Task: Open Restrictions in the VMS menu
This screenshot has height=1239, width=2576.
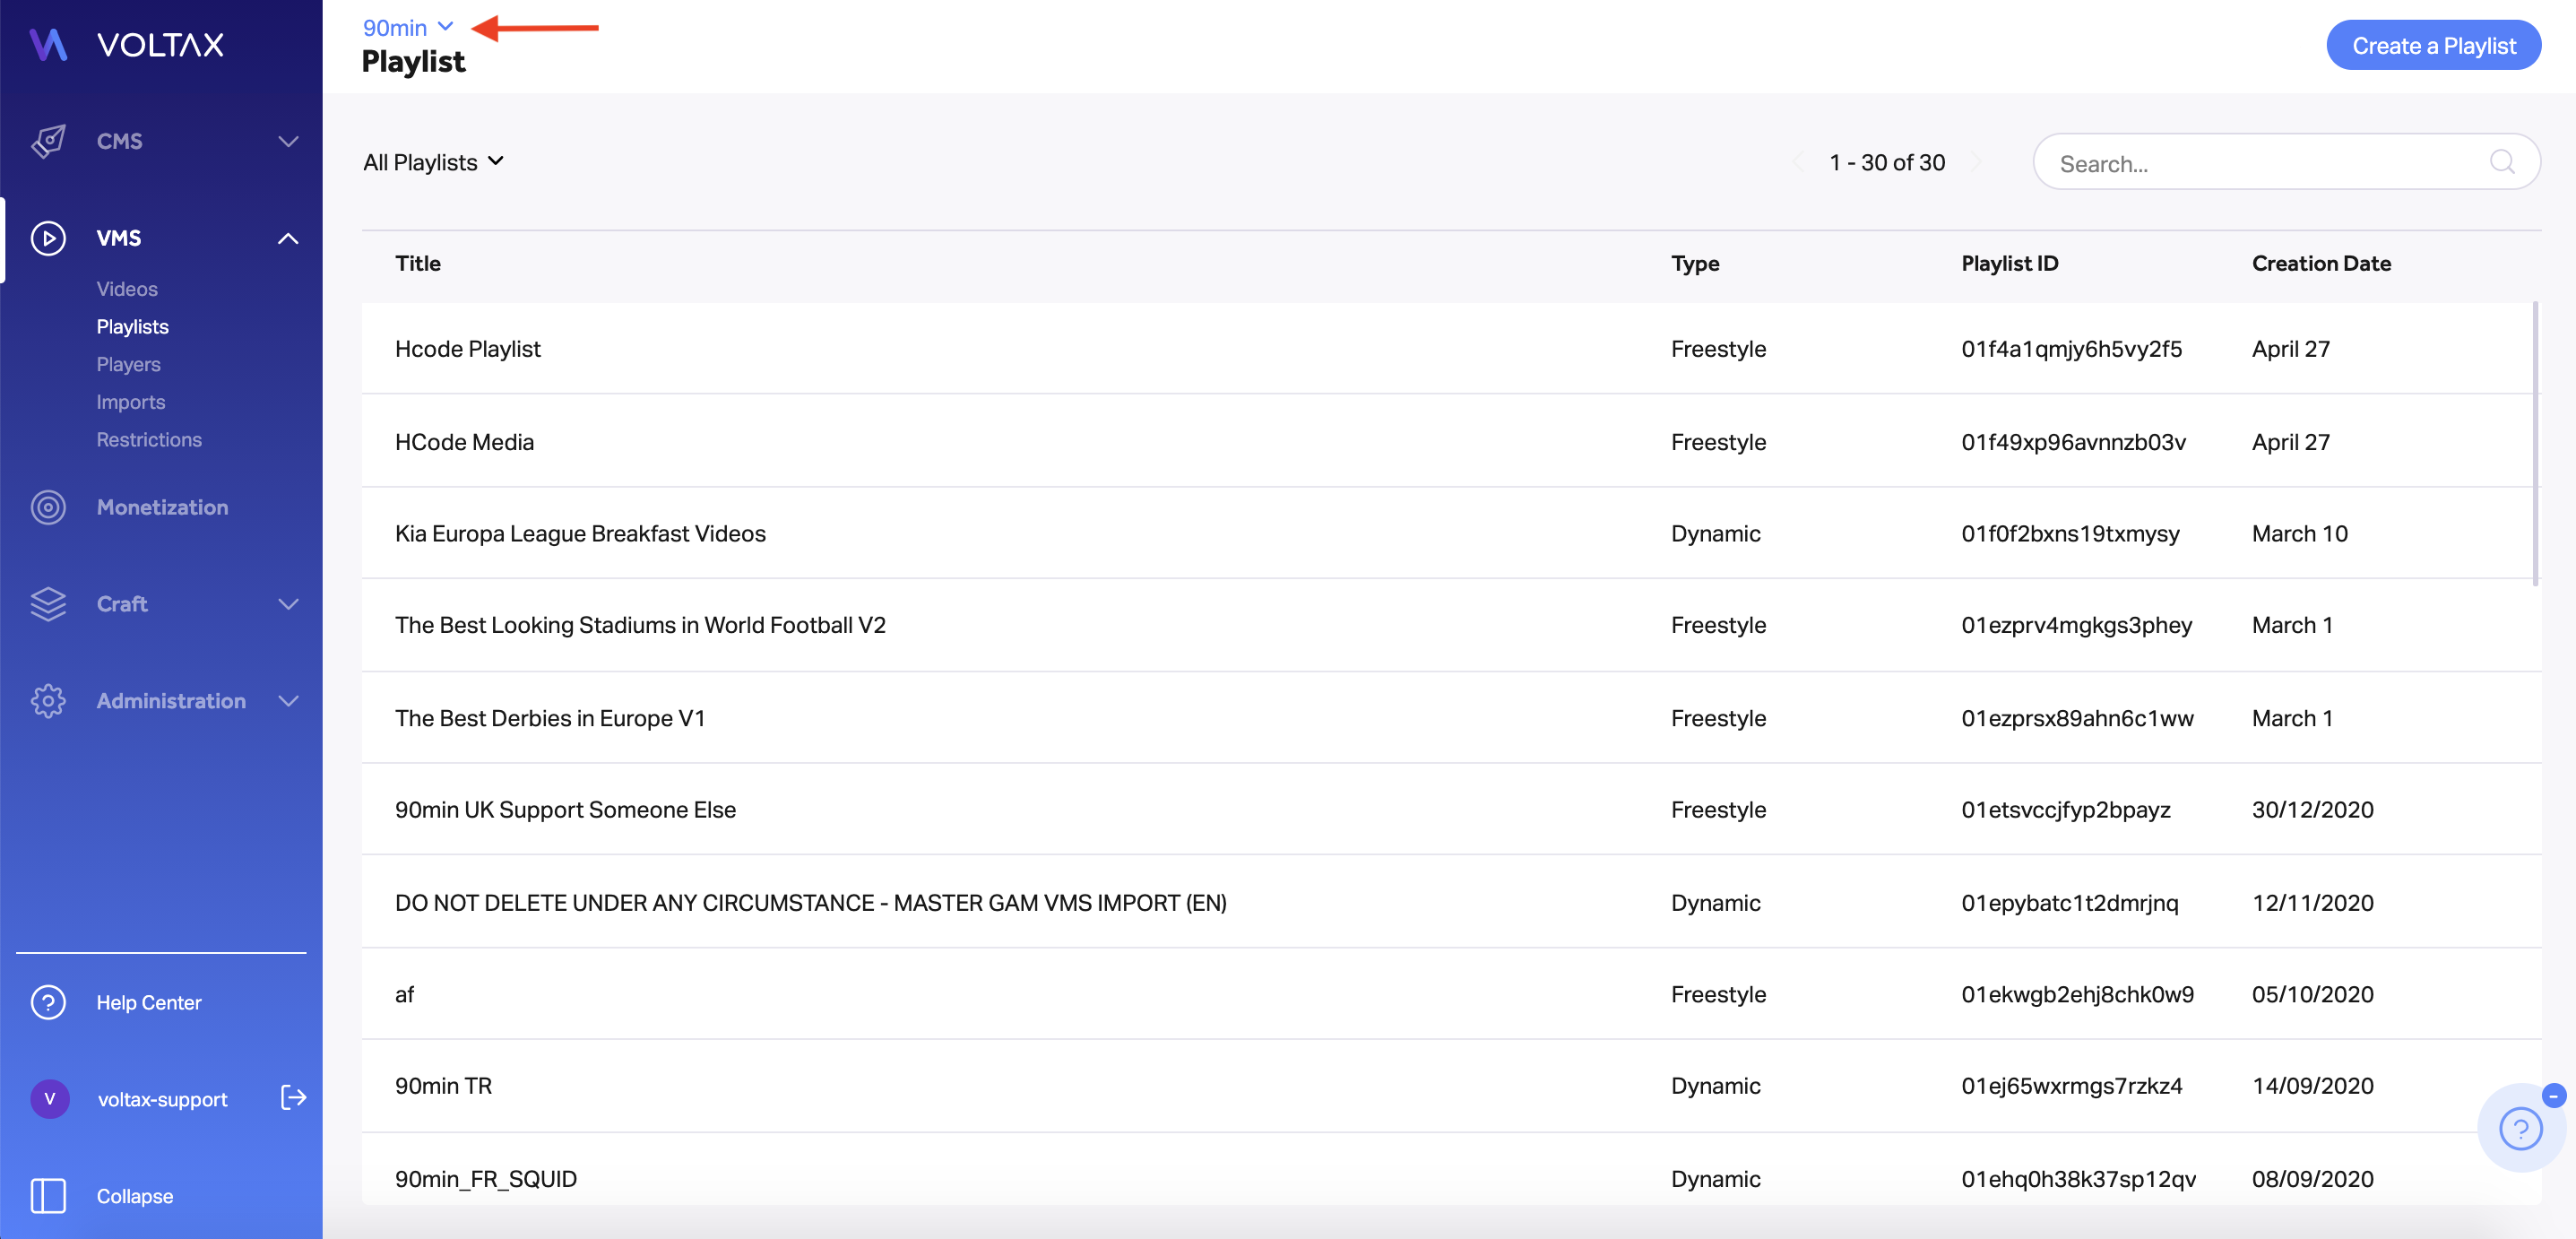Action: pyautogui.click(x=149, y=440)
